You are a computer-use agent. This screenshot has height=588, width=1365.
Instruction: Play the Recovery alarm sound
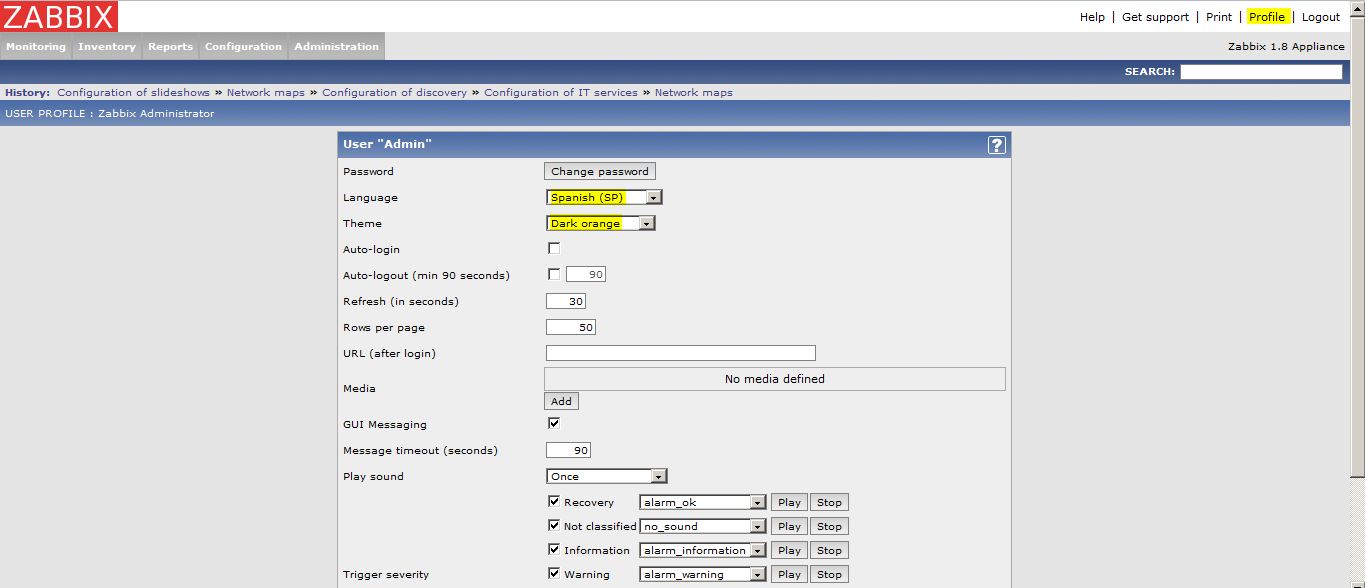[789, 503]
